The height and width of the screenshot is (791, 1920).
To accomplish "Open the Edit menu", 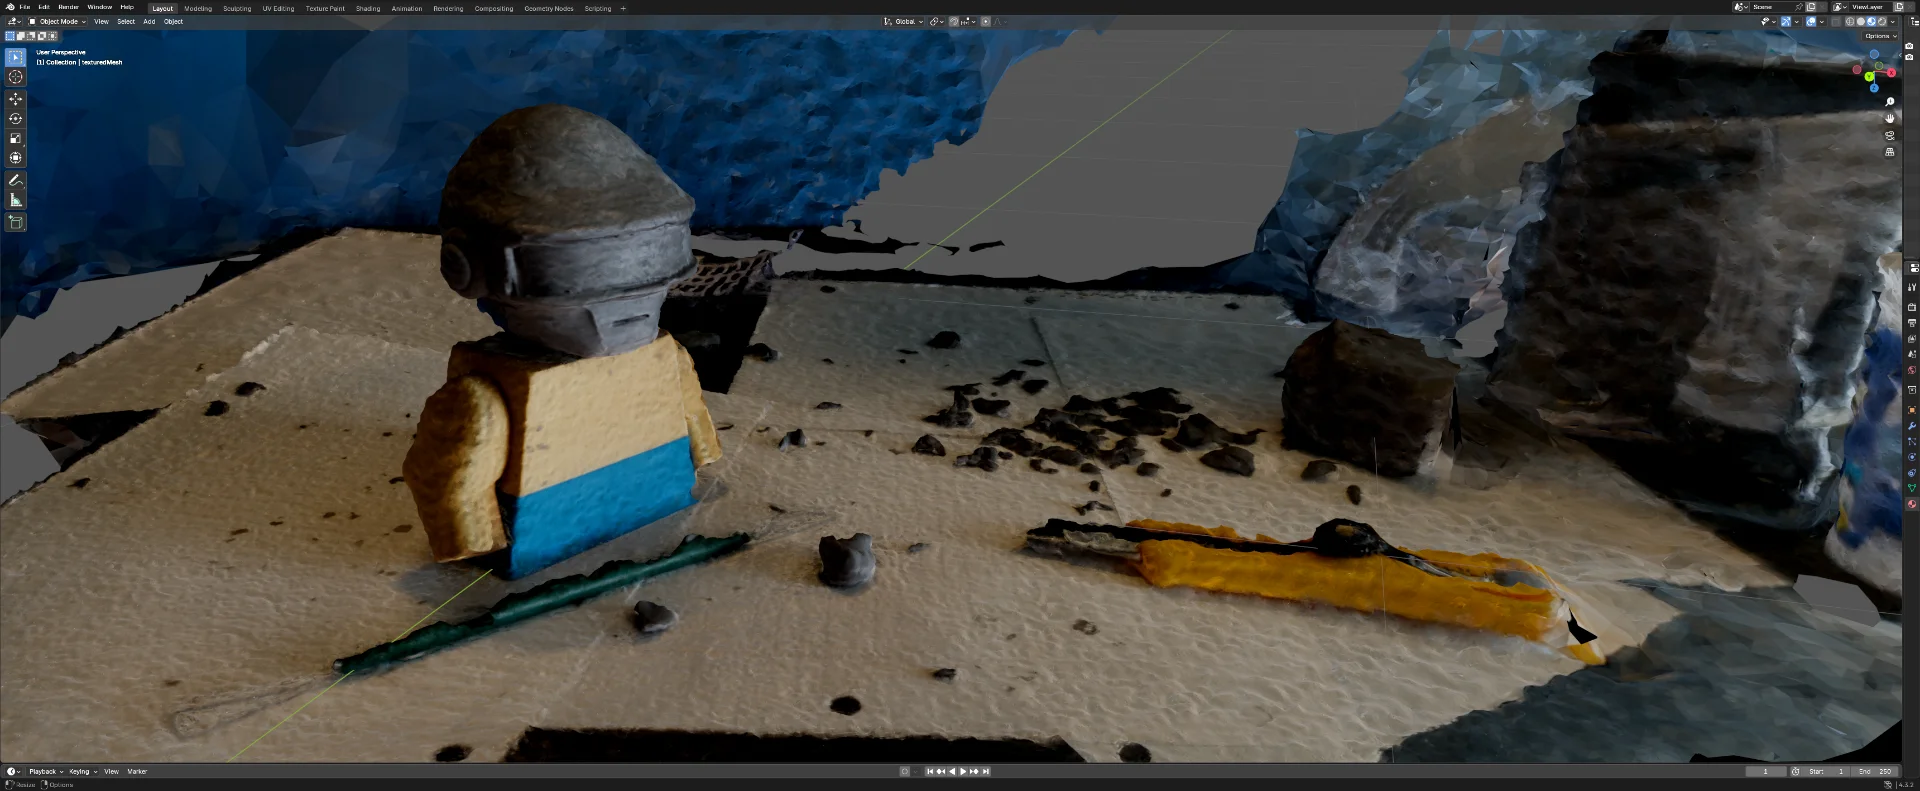I will pos(44,7).
